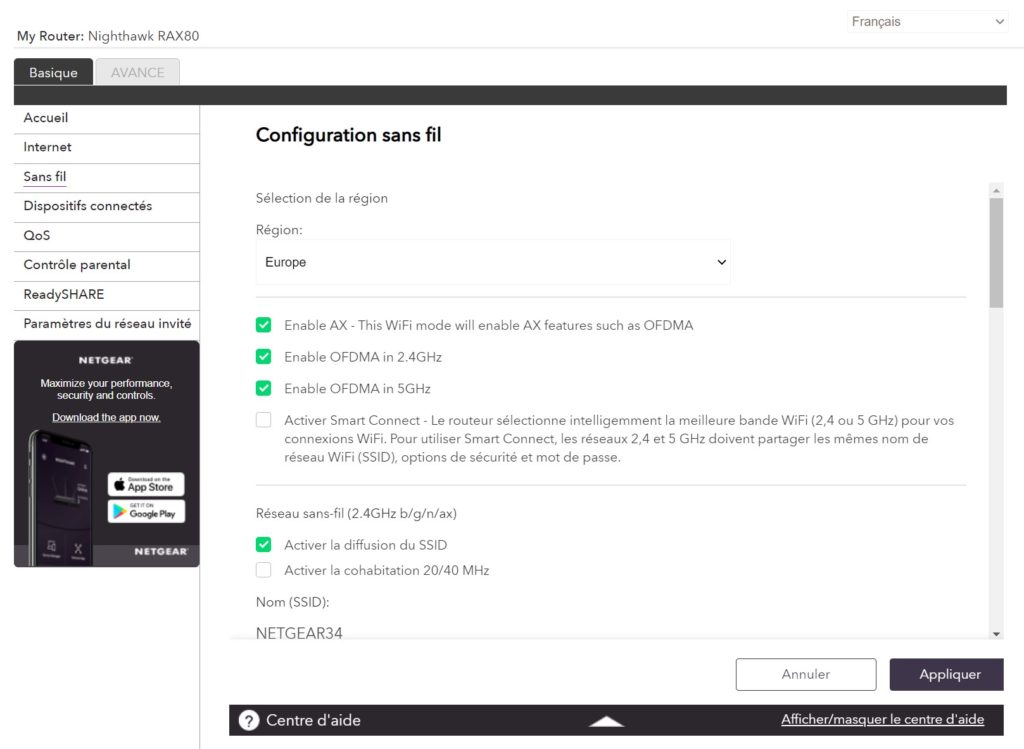Toggle Activer la diffusion du SSID checkbox
The width and height of the screenshot is (1024, 749).
click(x=263, y=545)
